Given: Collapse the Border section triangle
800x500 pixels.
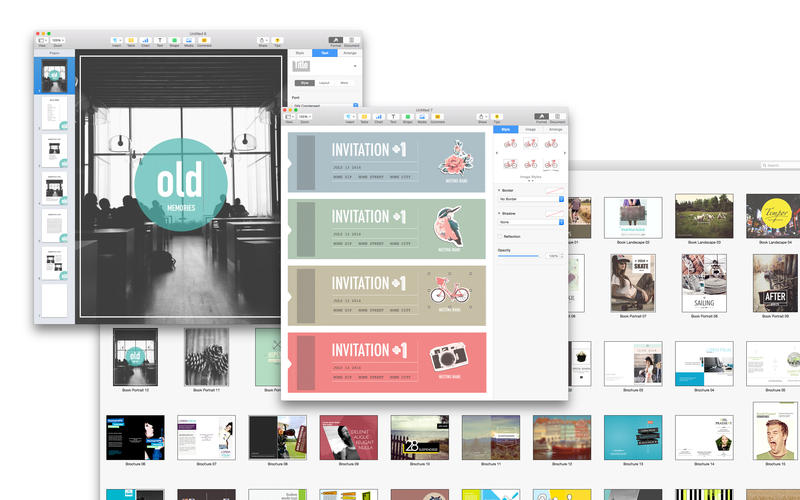Looking at the screenshot, I should 499,190.
